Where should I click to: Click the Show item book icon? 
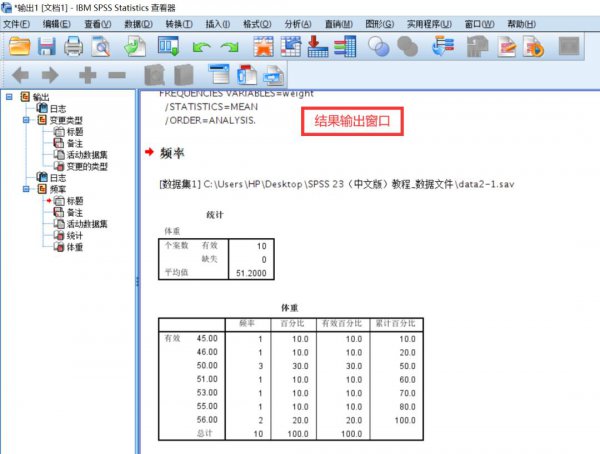click(x=155, y=75)
